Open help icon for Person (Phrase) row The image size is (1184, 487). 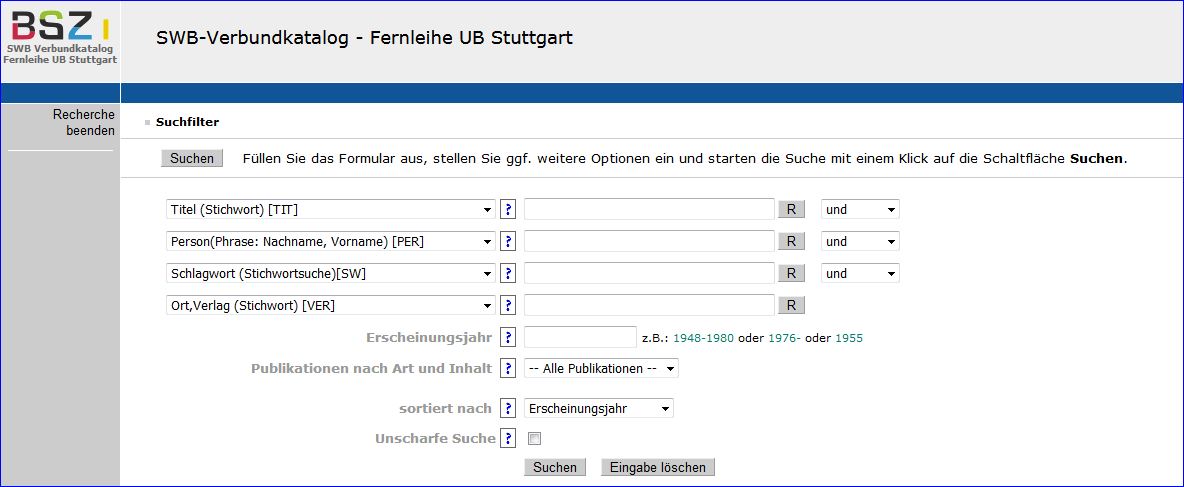(x=508, y=241)
